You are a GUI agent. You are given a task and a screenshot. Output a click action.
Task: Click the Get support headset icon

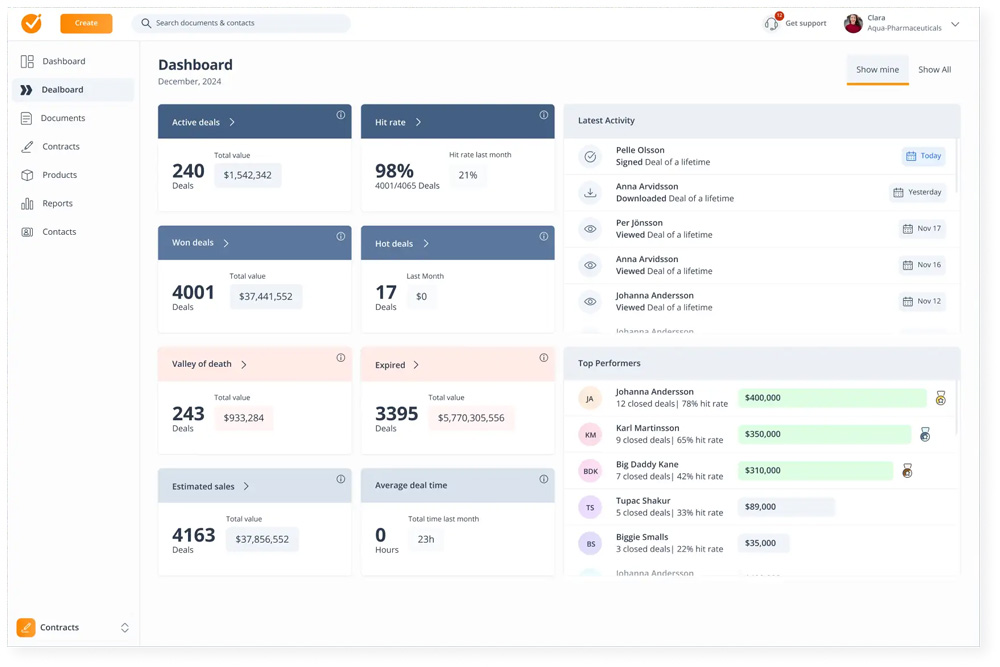[771, 23]
